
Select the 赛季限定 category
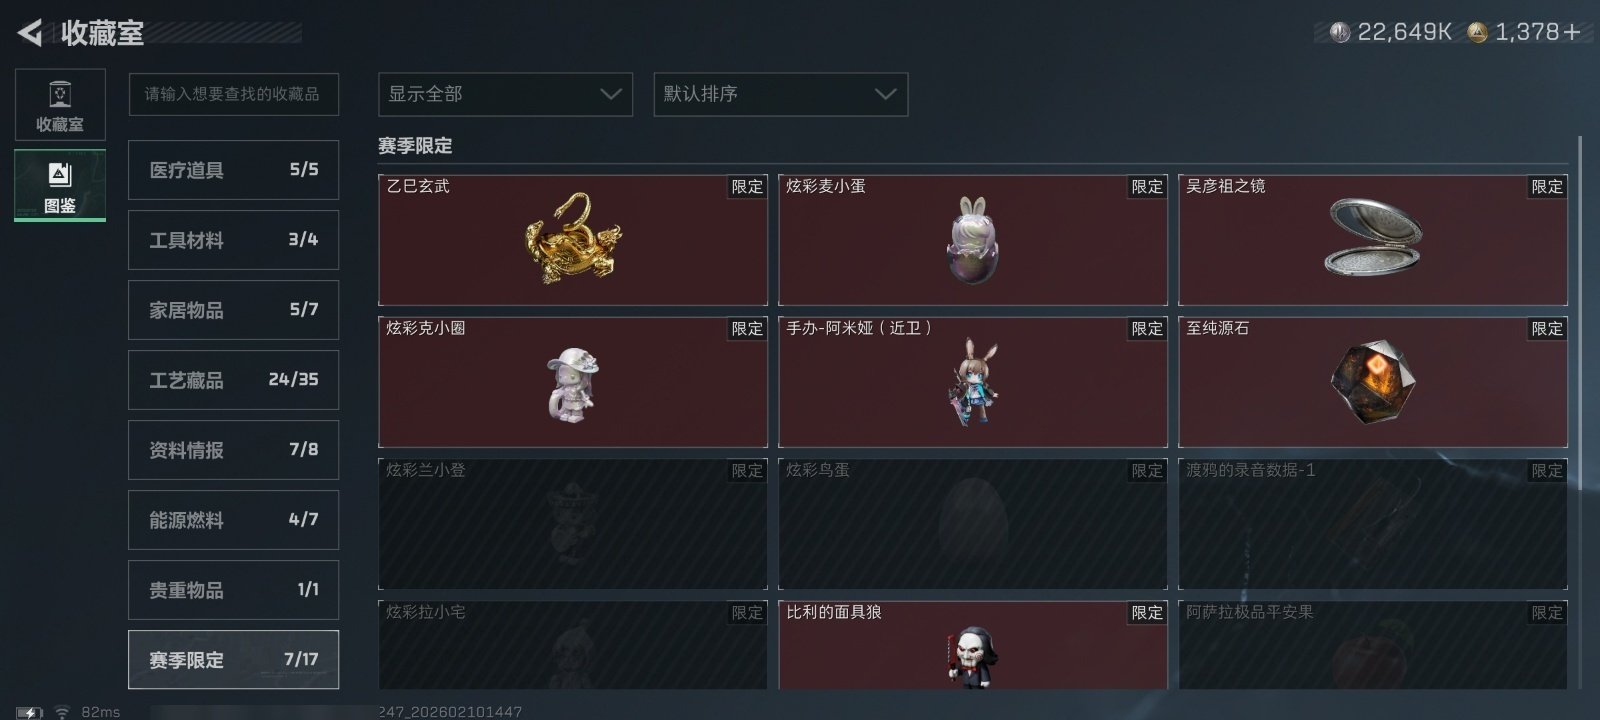pyautogui.click(x=233, y=660)
